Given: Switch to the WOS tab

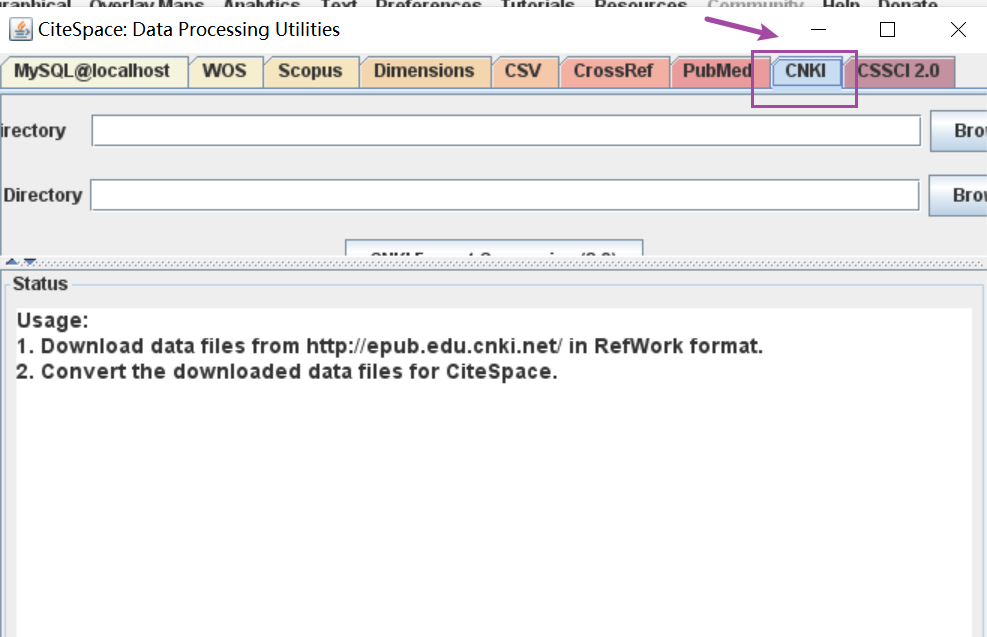Looking at the screenshot, I should [x=225, y=71].
